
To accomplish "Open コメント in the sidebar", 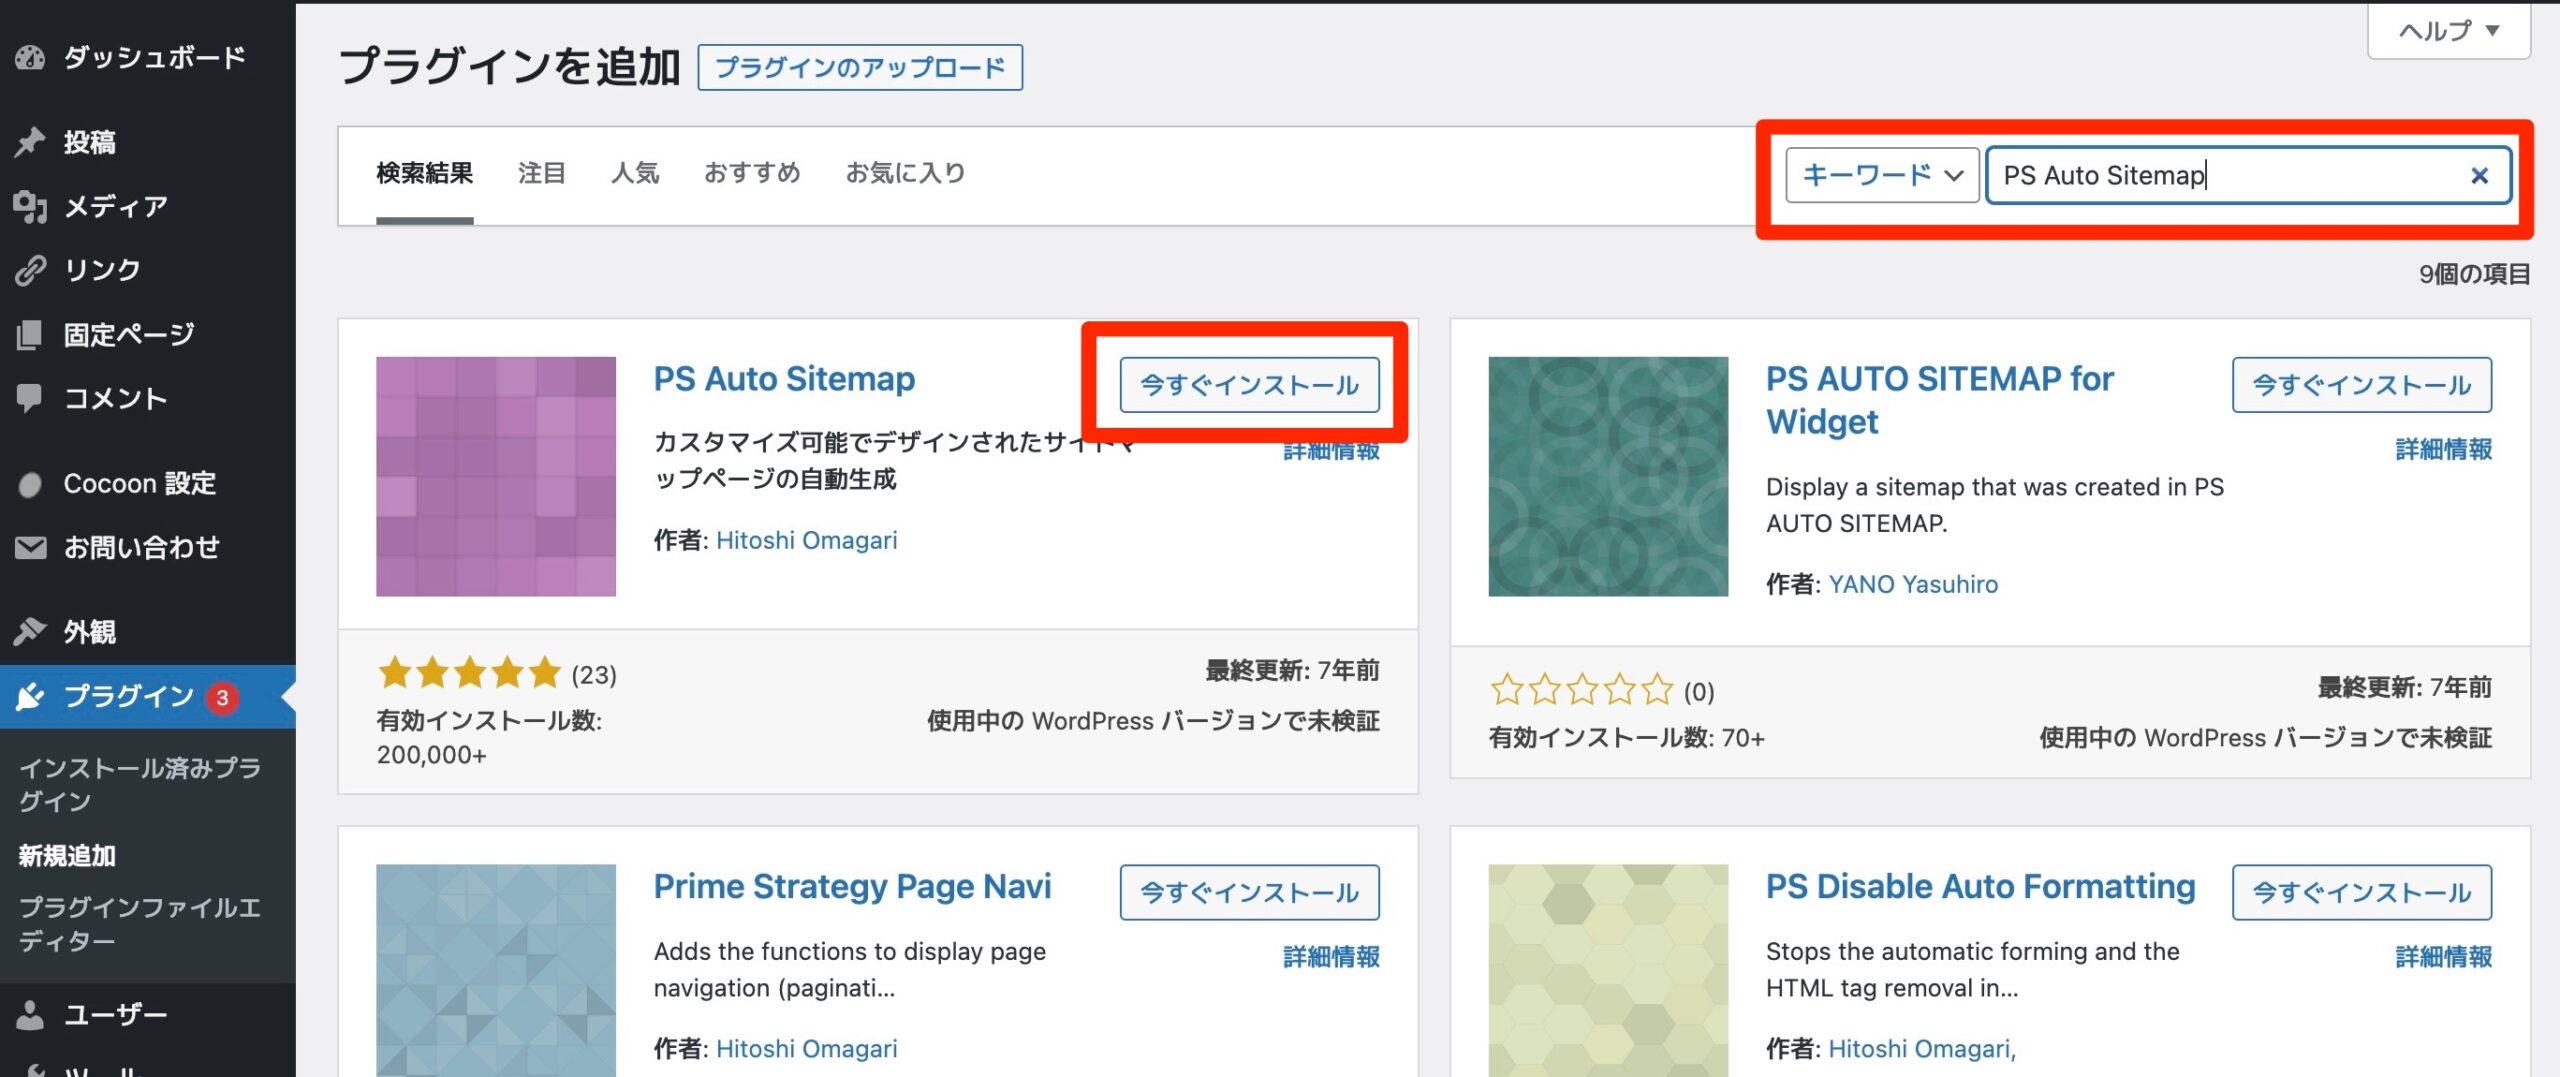I will (116, 398).
